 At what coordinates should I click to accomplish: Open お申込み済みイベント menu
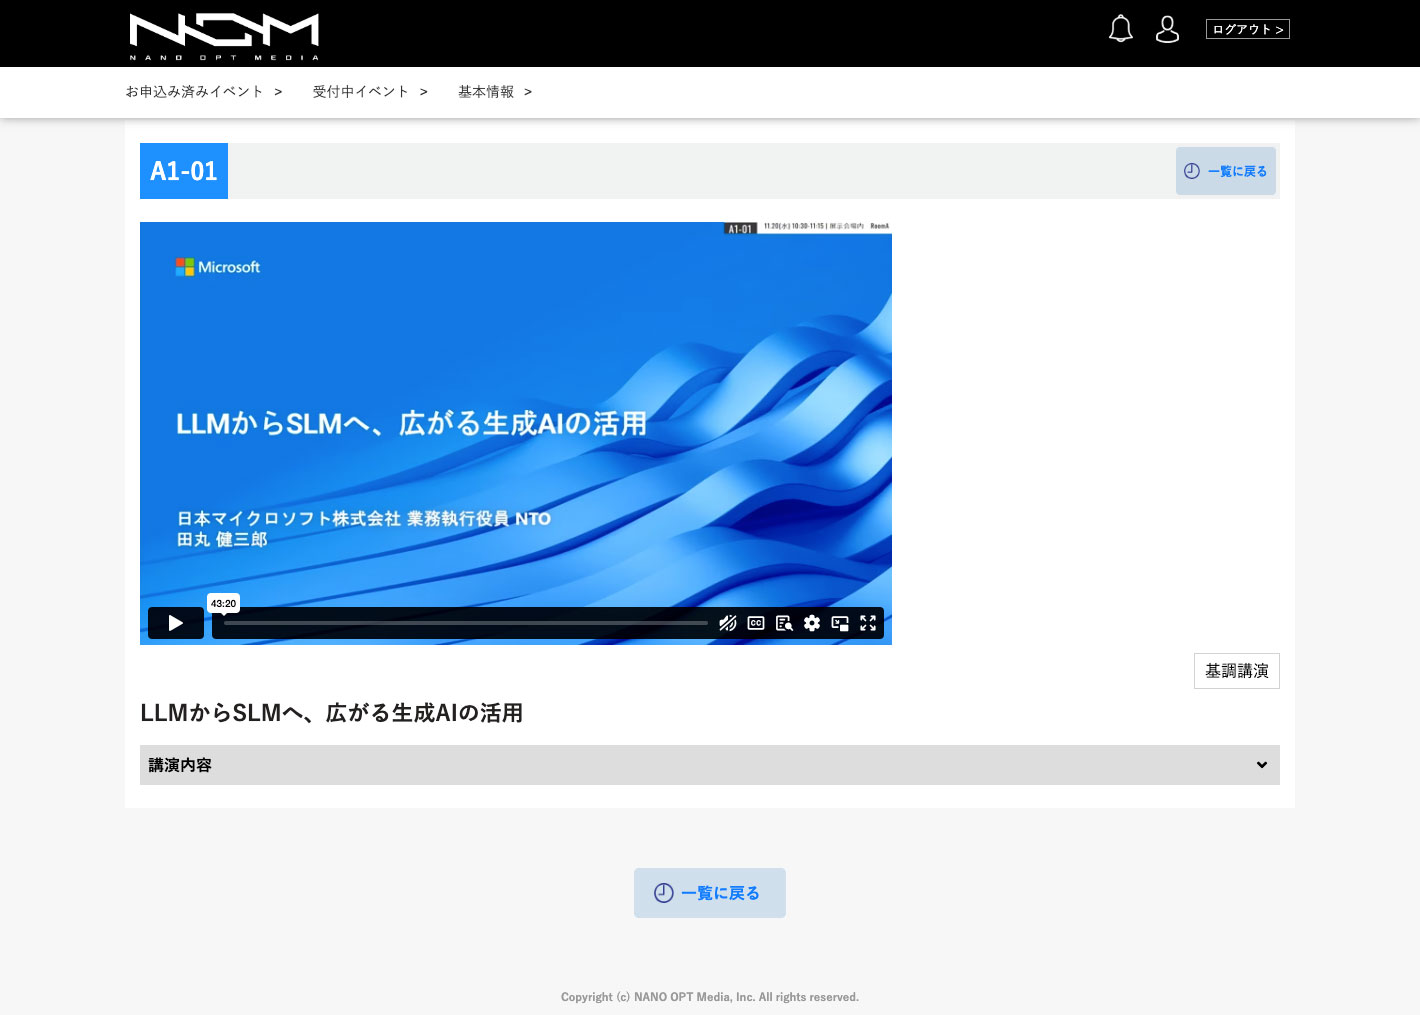click(203, 92)
